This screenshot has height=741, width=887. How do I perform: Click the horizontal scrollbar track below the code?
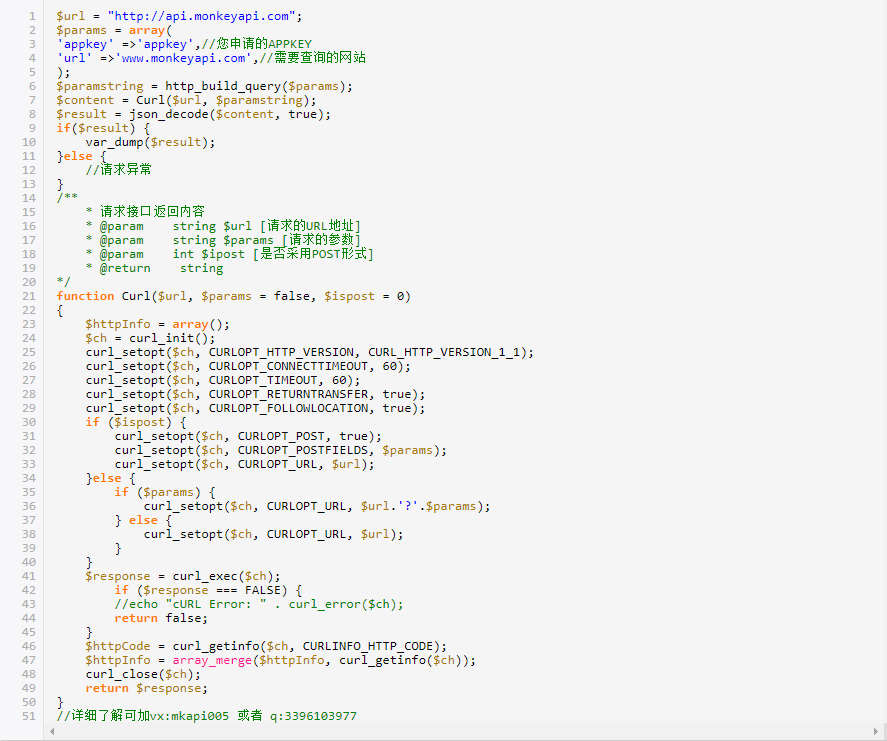coord(464,731)
